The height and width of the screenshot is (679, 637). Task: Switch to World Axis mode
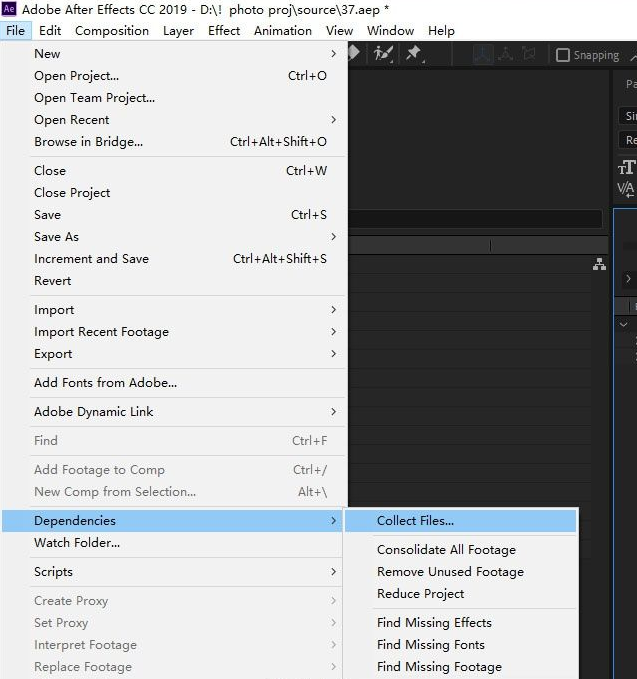[x=506, y=54]
